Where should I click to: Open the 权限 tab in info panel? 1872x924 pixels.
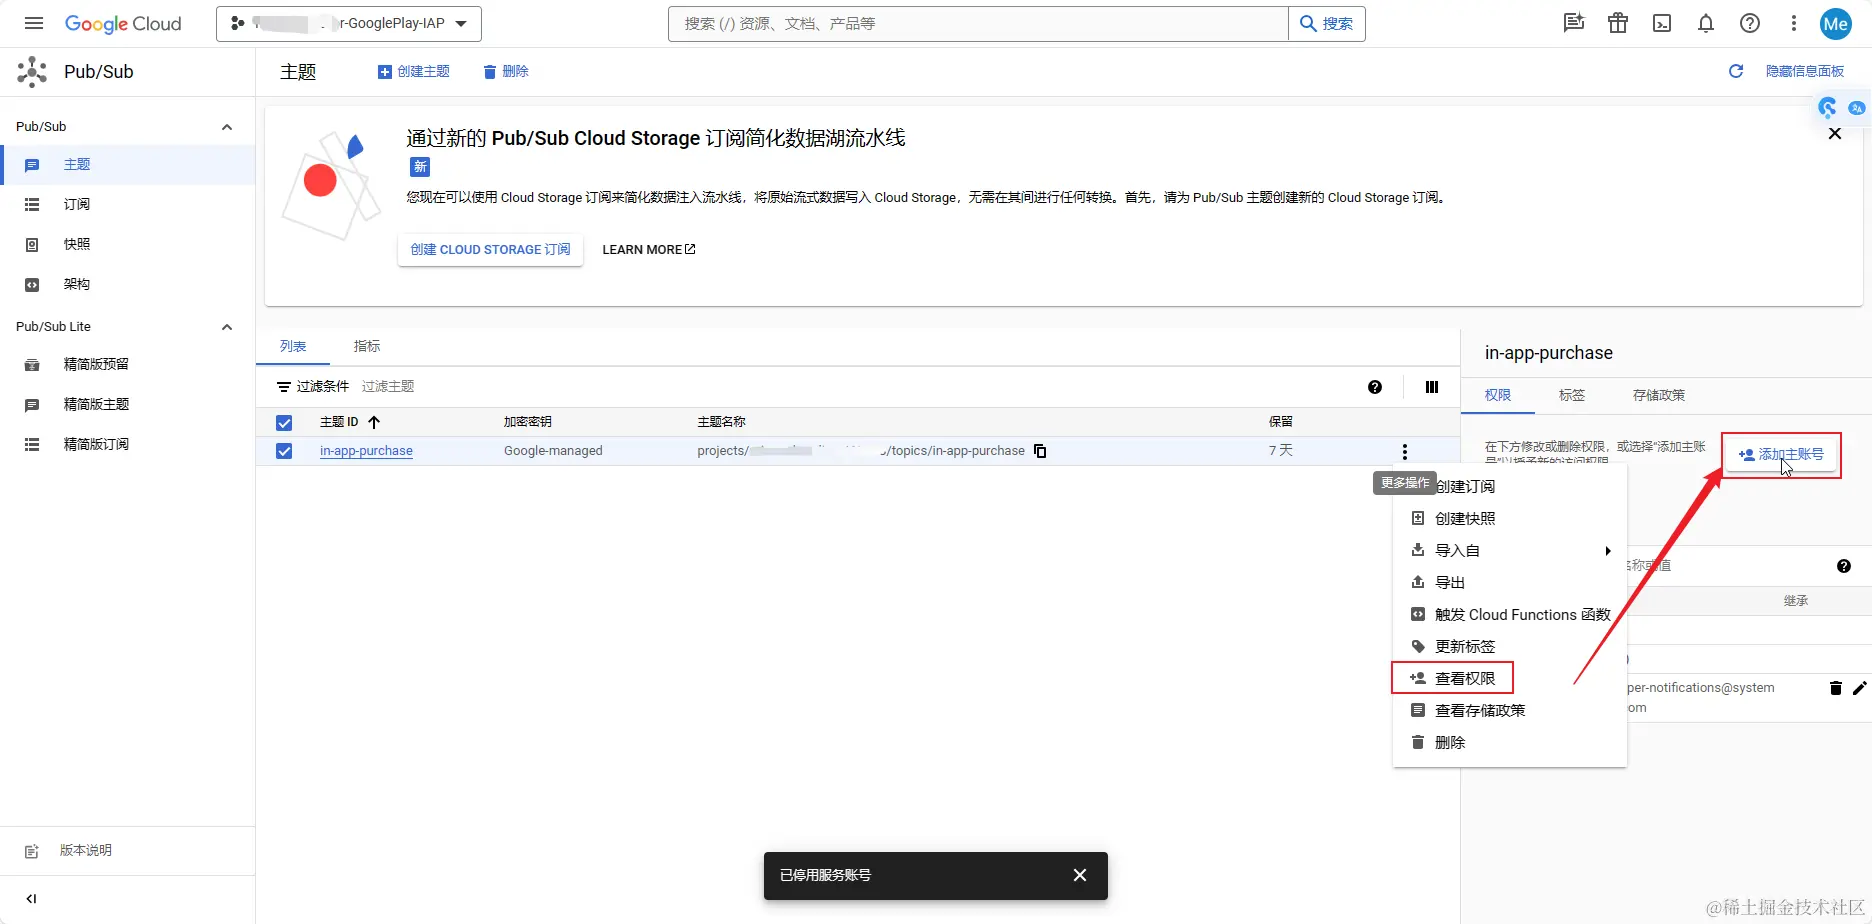1498,395
